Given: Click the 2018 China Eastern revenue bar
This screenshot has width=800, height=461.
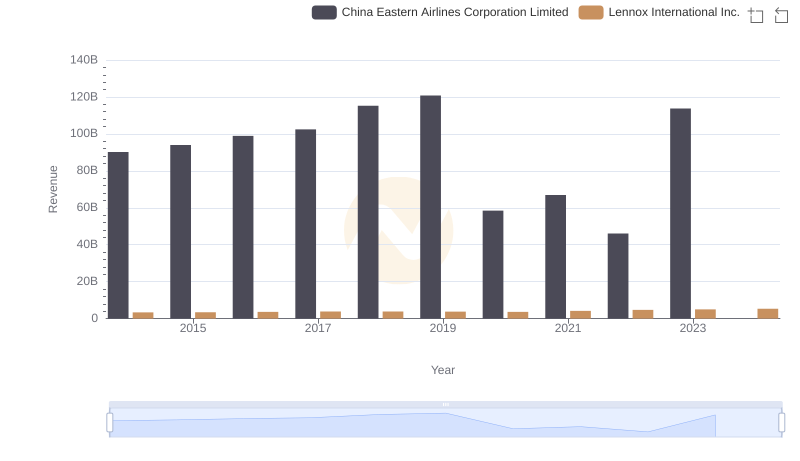Looking at the screenshot, I should point(368,212).
